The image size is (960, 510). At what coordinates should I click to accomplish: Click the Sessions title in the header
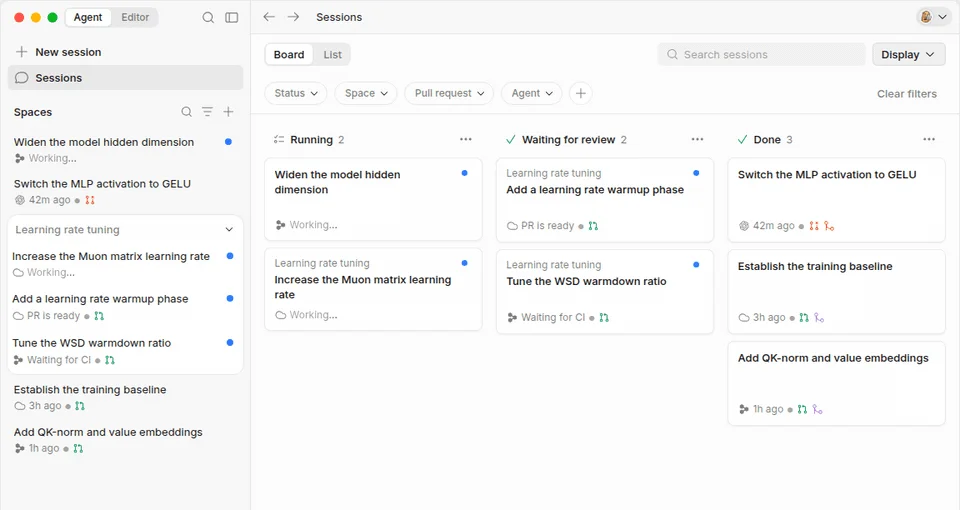[339, 17]
